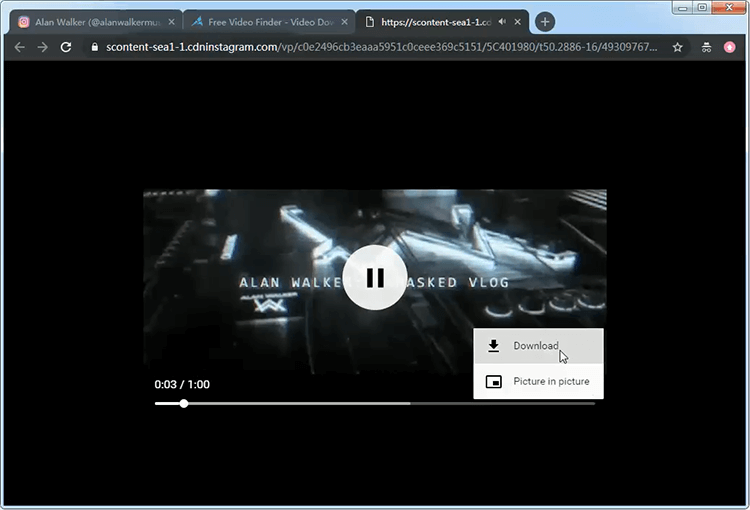Choose Download from the video menu
The image size is (750, 510).
pos(538,346)
